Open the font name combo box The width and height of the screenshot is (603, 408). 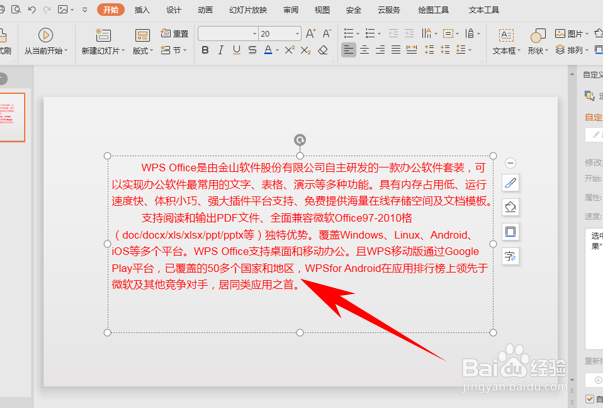pos(228,34)
